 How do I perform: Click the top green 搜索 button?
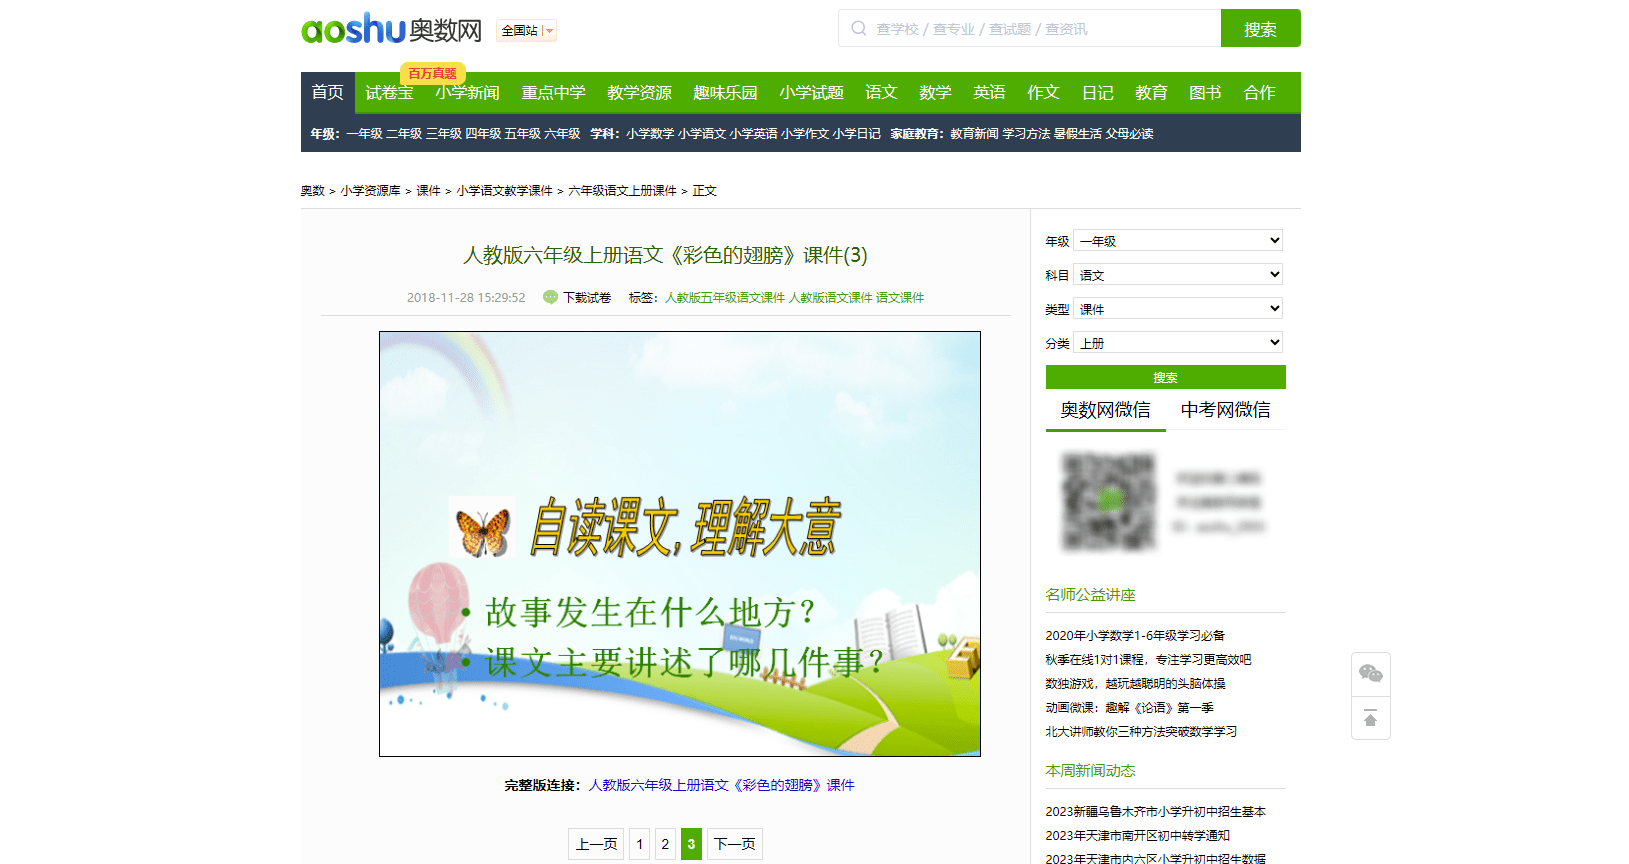tap(1260, 28)
